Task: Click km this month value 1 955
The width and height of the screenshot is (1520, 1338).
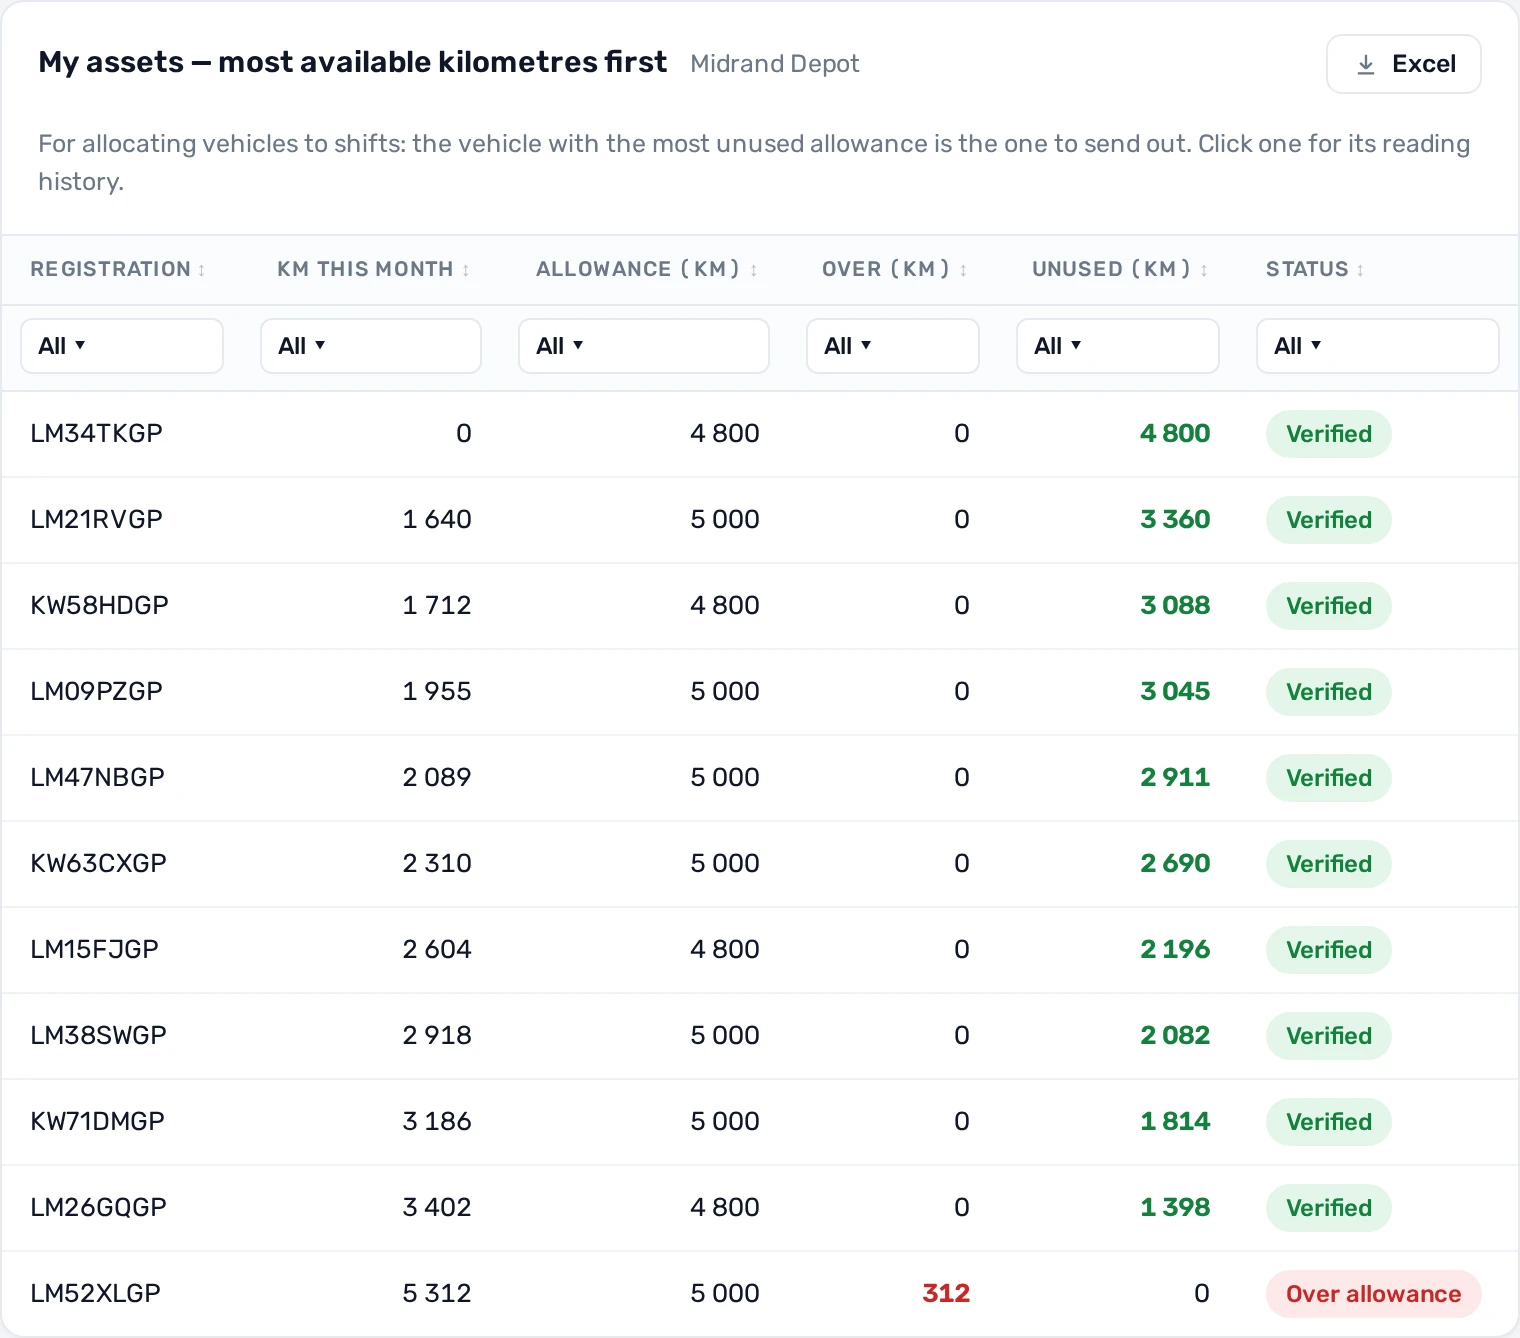Action: [x=437, y=691]
